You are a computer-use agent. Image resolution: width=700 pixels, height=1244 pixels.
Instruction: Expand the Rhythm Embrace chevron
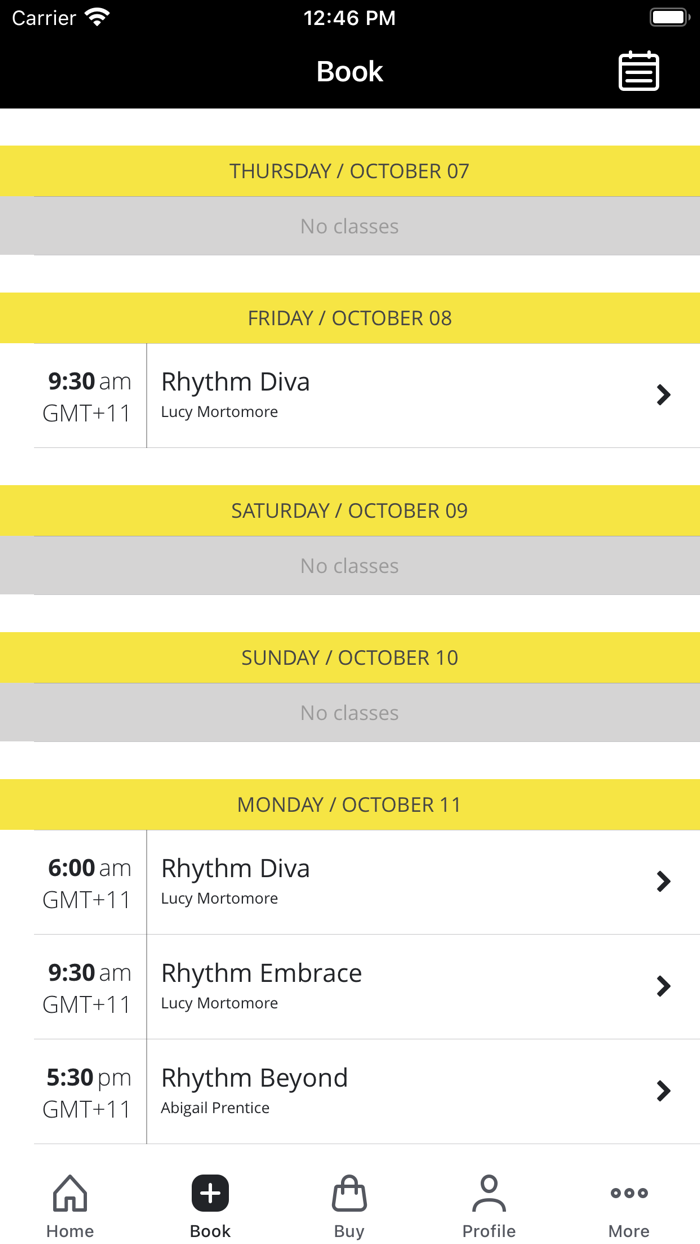coord(663,986)
